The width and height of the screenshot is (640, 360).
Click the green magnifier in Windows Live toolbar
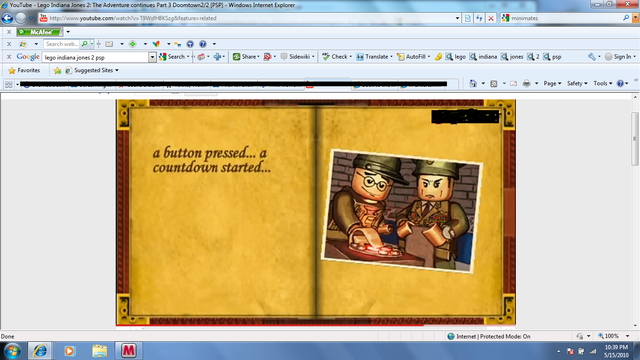click(84, 44)
